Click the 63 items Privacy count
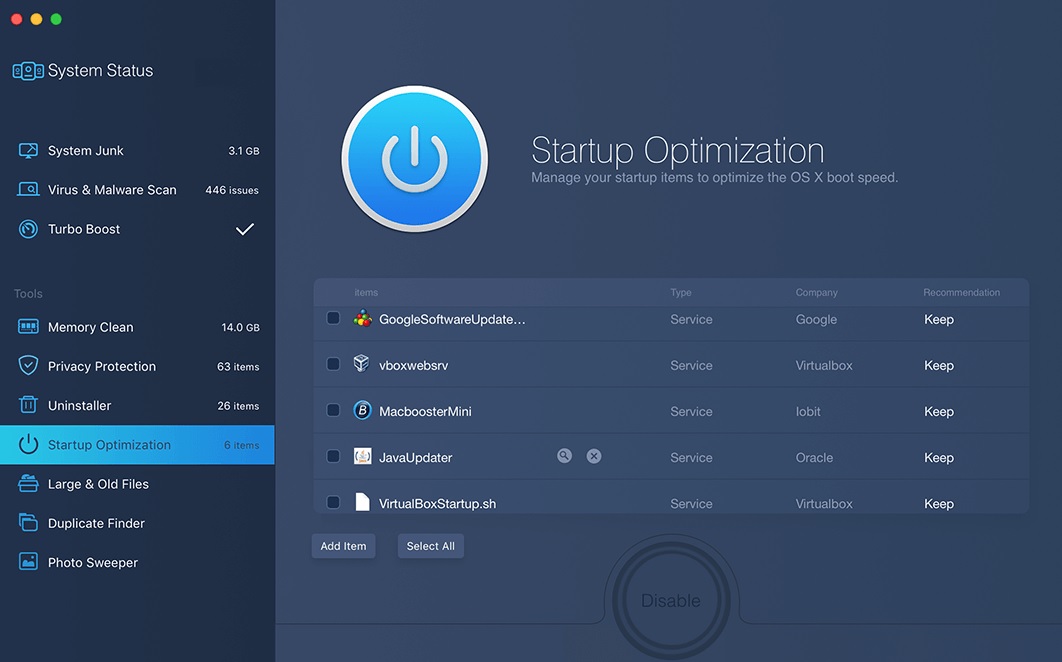Screen dimensions: 1062x662 click(x=238, y=366)
